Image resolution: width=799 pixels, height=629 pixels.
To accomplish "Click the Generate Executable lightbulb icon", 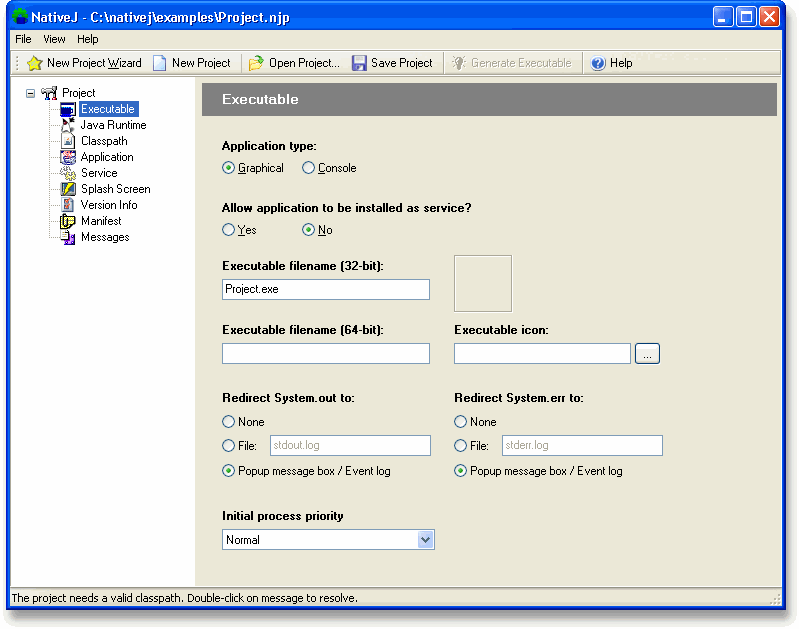I will click(459, 63).
